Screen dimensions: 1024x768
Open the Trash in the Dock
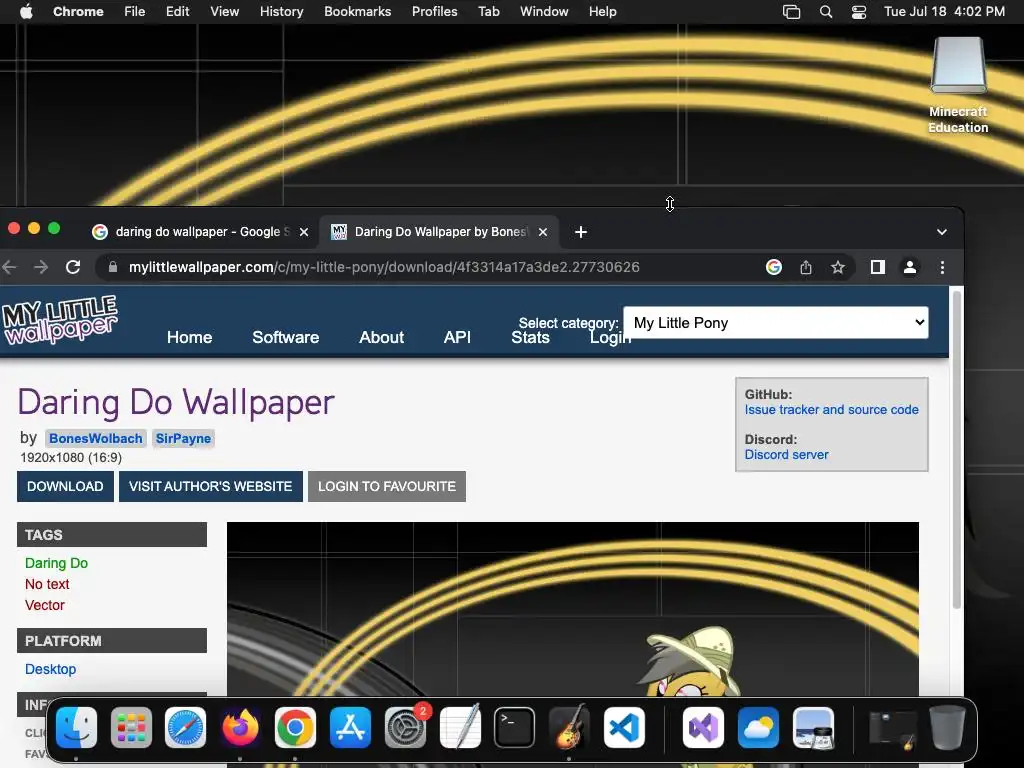click(948, 728)
